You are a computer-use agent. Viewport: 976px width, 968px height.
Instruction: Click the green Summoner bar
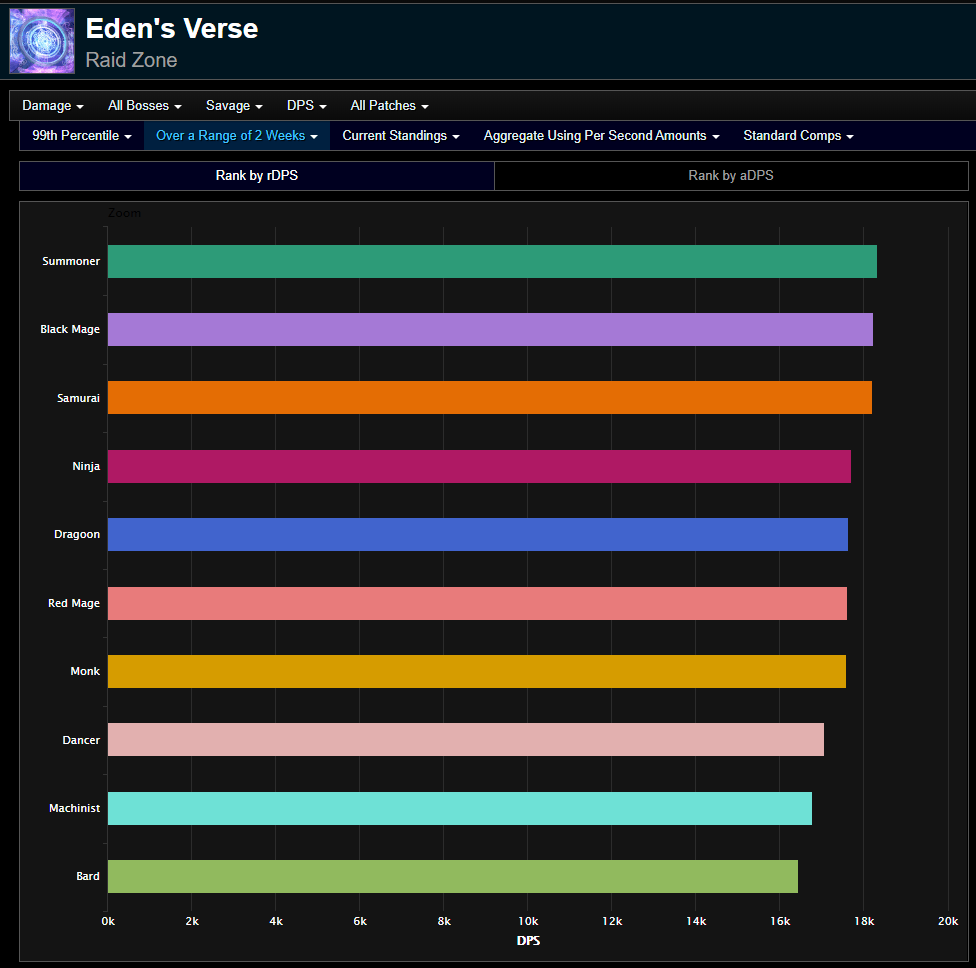pos(492,261)
